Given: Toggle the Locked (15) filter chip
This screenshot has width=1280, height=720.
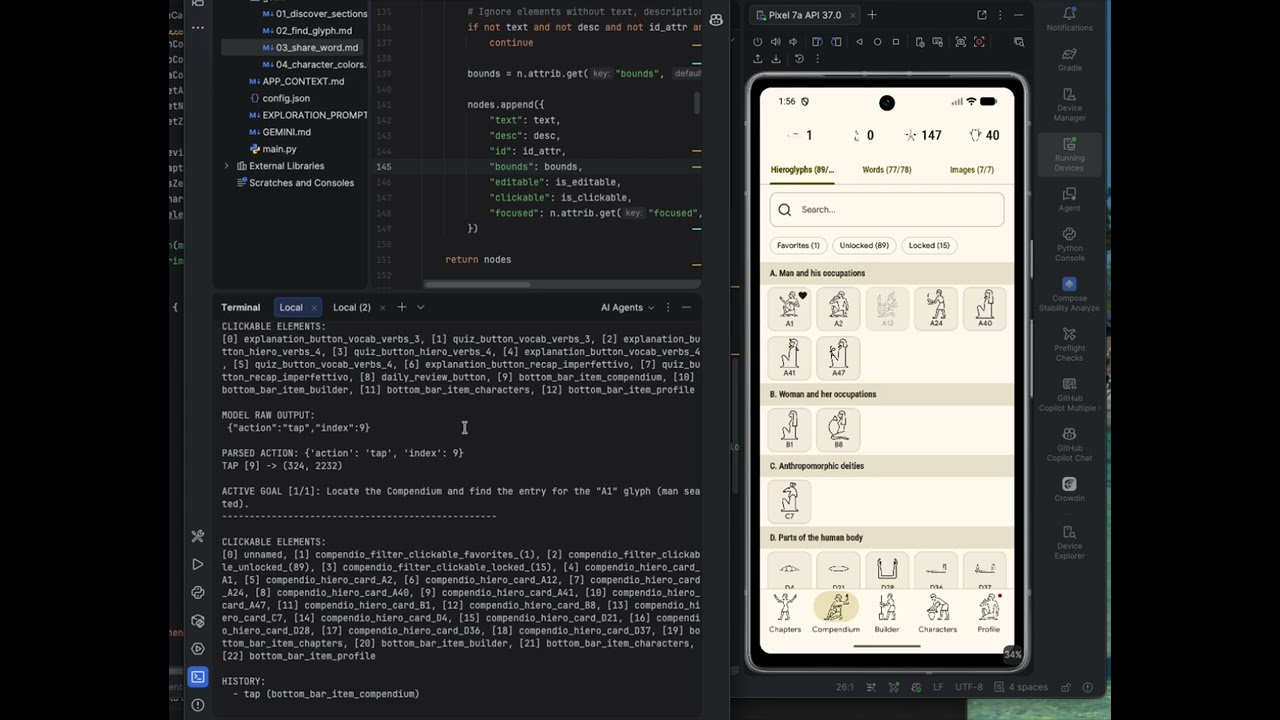Looking at the screenshot, I should click(x=929, y=245).
